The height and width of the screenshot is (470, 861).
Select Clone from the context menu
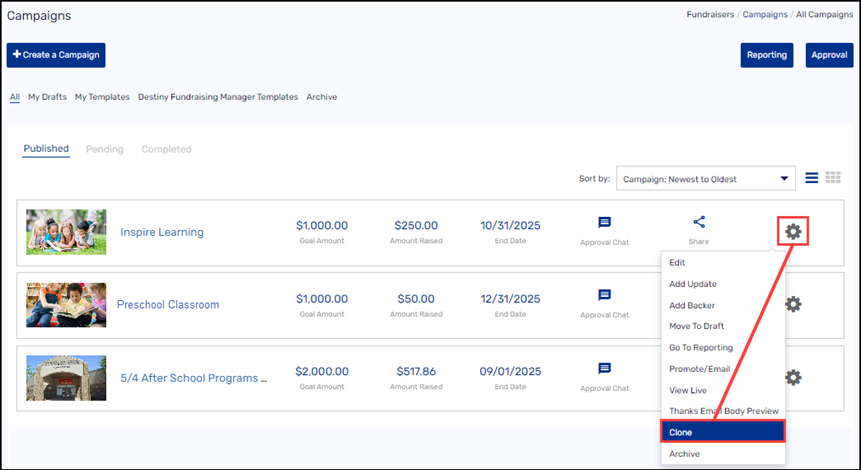[722, 432]
